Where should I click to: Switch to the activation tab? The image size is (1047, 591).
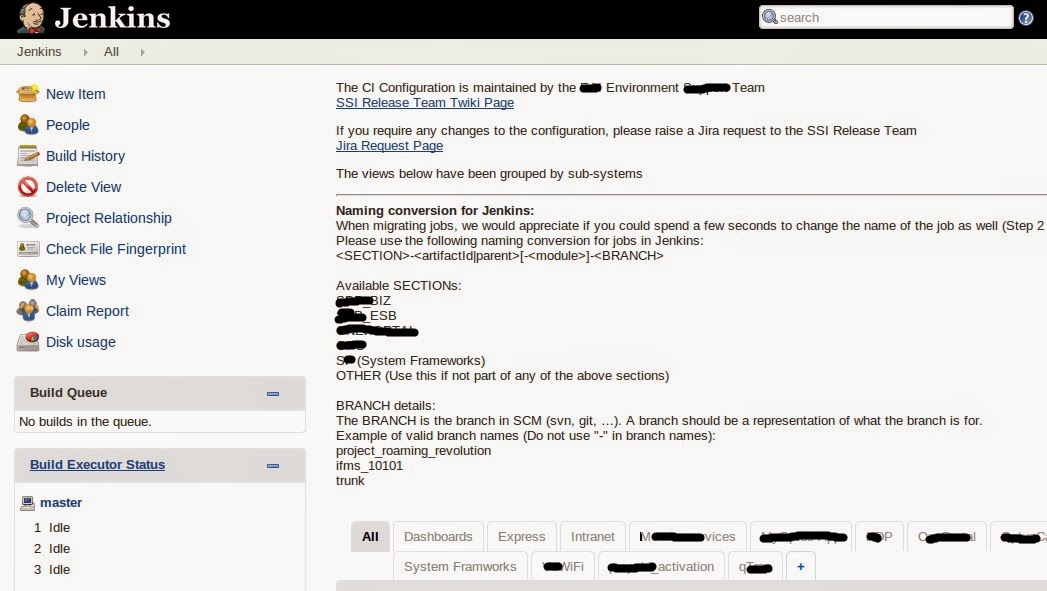[661, 567]
